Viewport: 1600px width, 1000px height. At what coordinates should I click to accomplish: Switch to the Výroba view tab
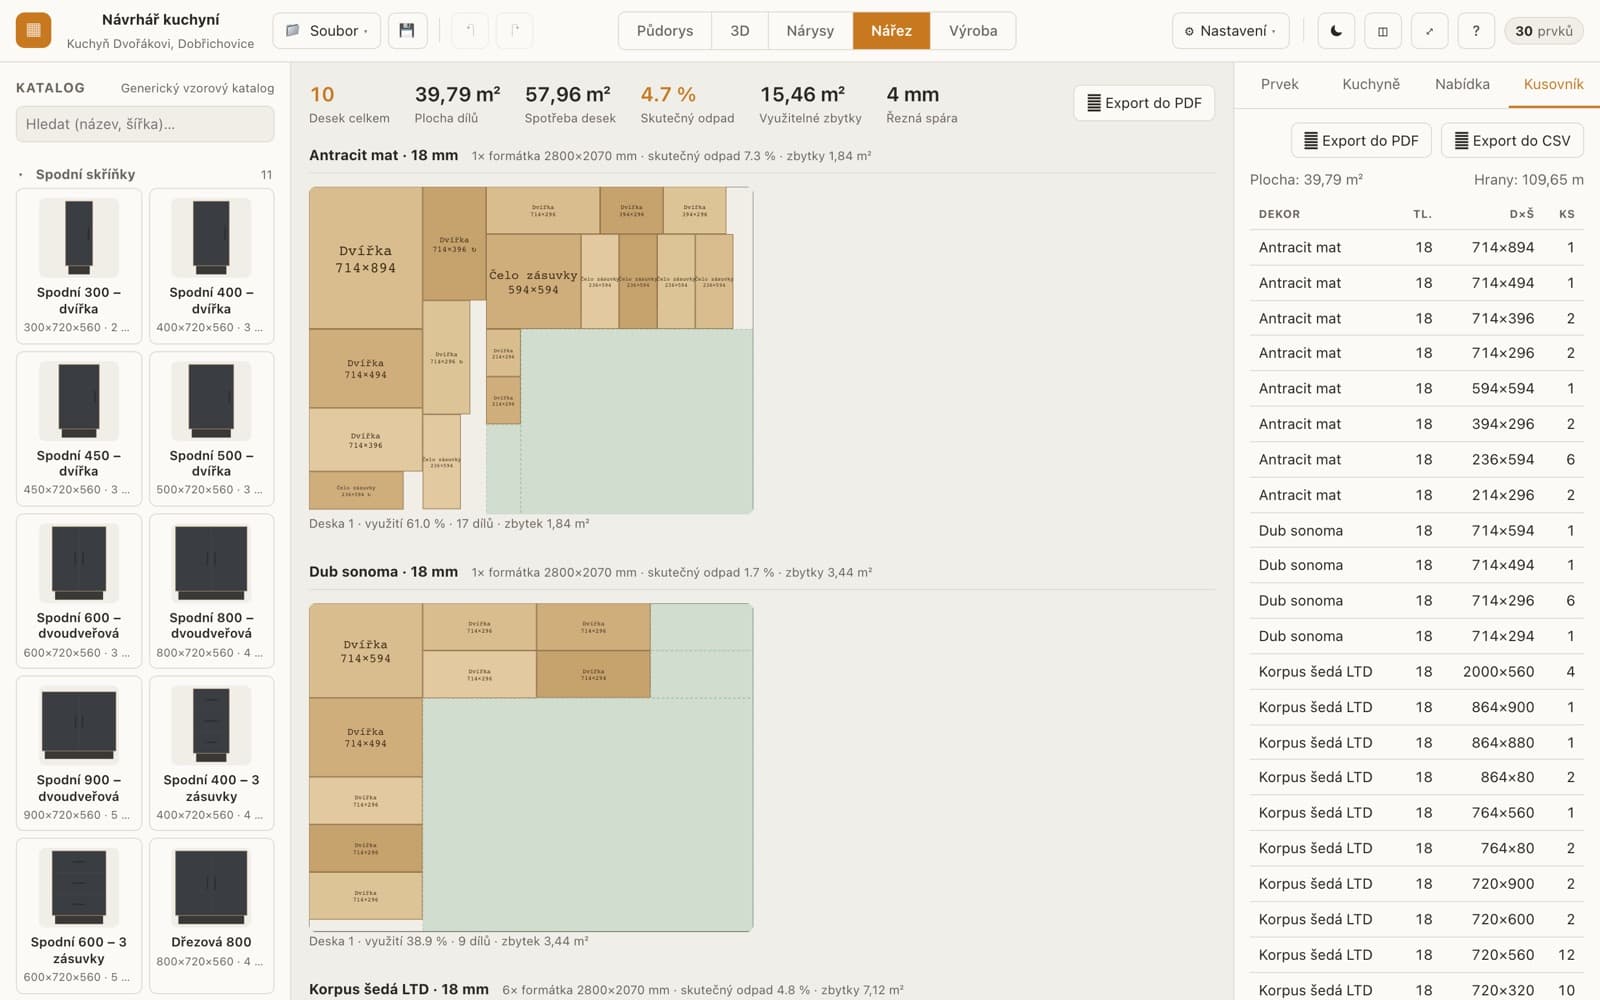pyautogui.click(x=973, y=31)
